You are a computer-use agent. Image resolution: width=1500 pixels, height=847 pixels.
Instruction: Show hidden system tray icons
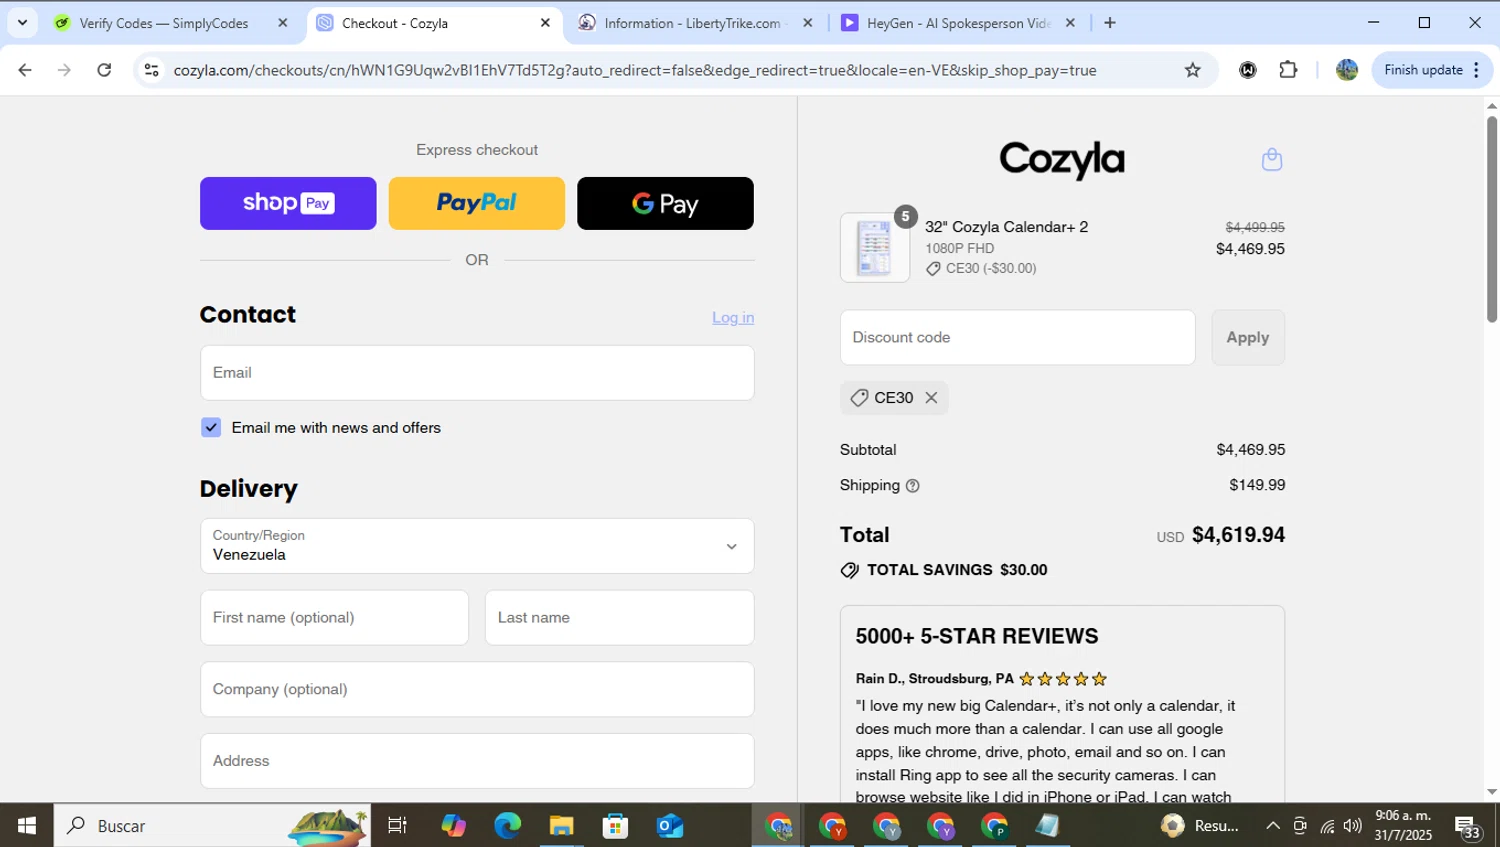click(1272, 826)
